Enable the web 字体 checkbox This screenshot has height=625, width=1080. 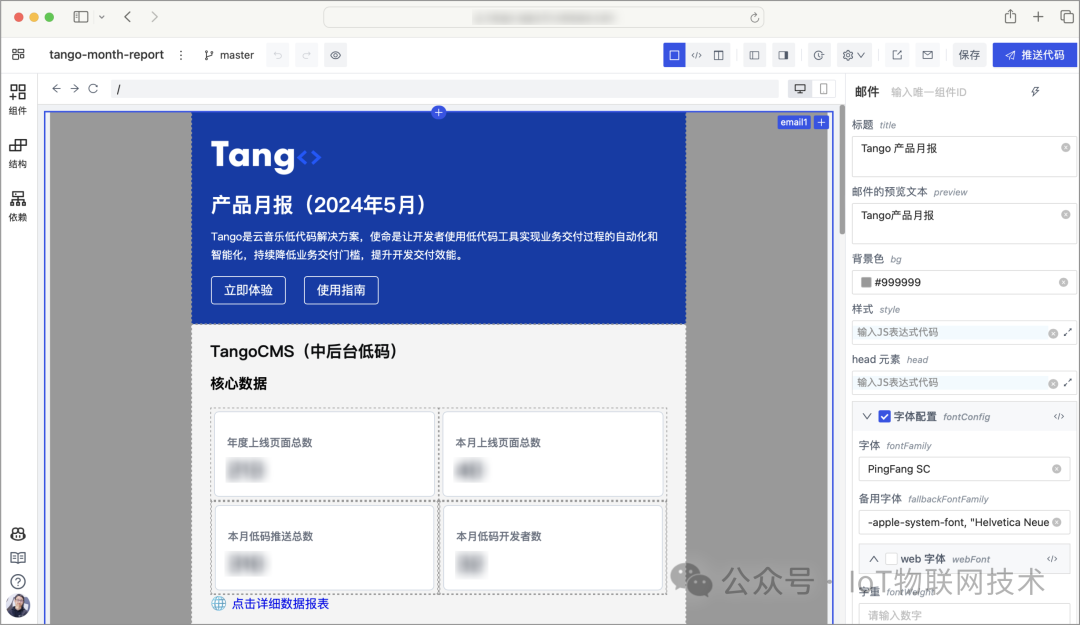(891, 559)
